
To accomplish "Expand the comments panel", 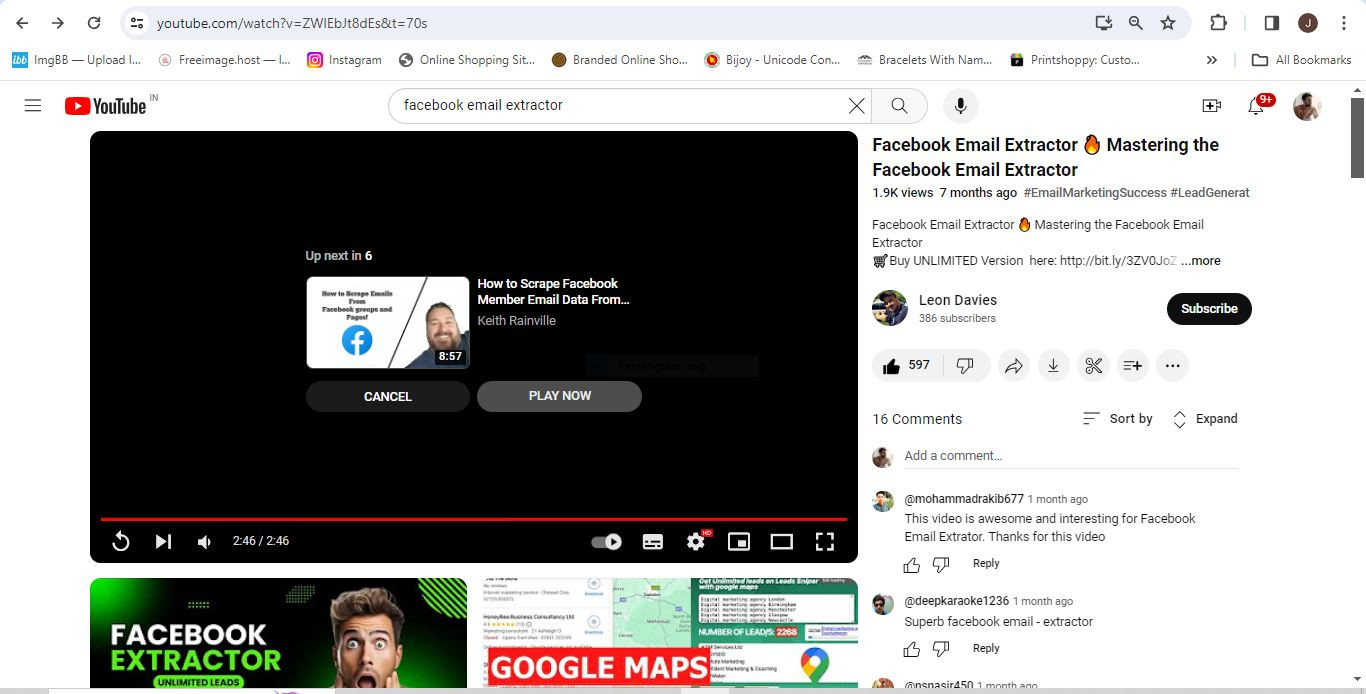I will click(x=1204, y=419).
